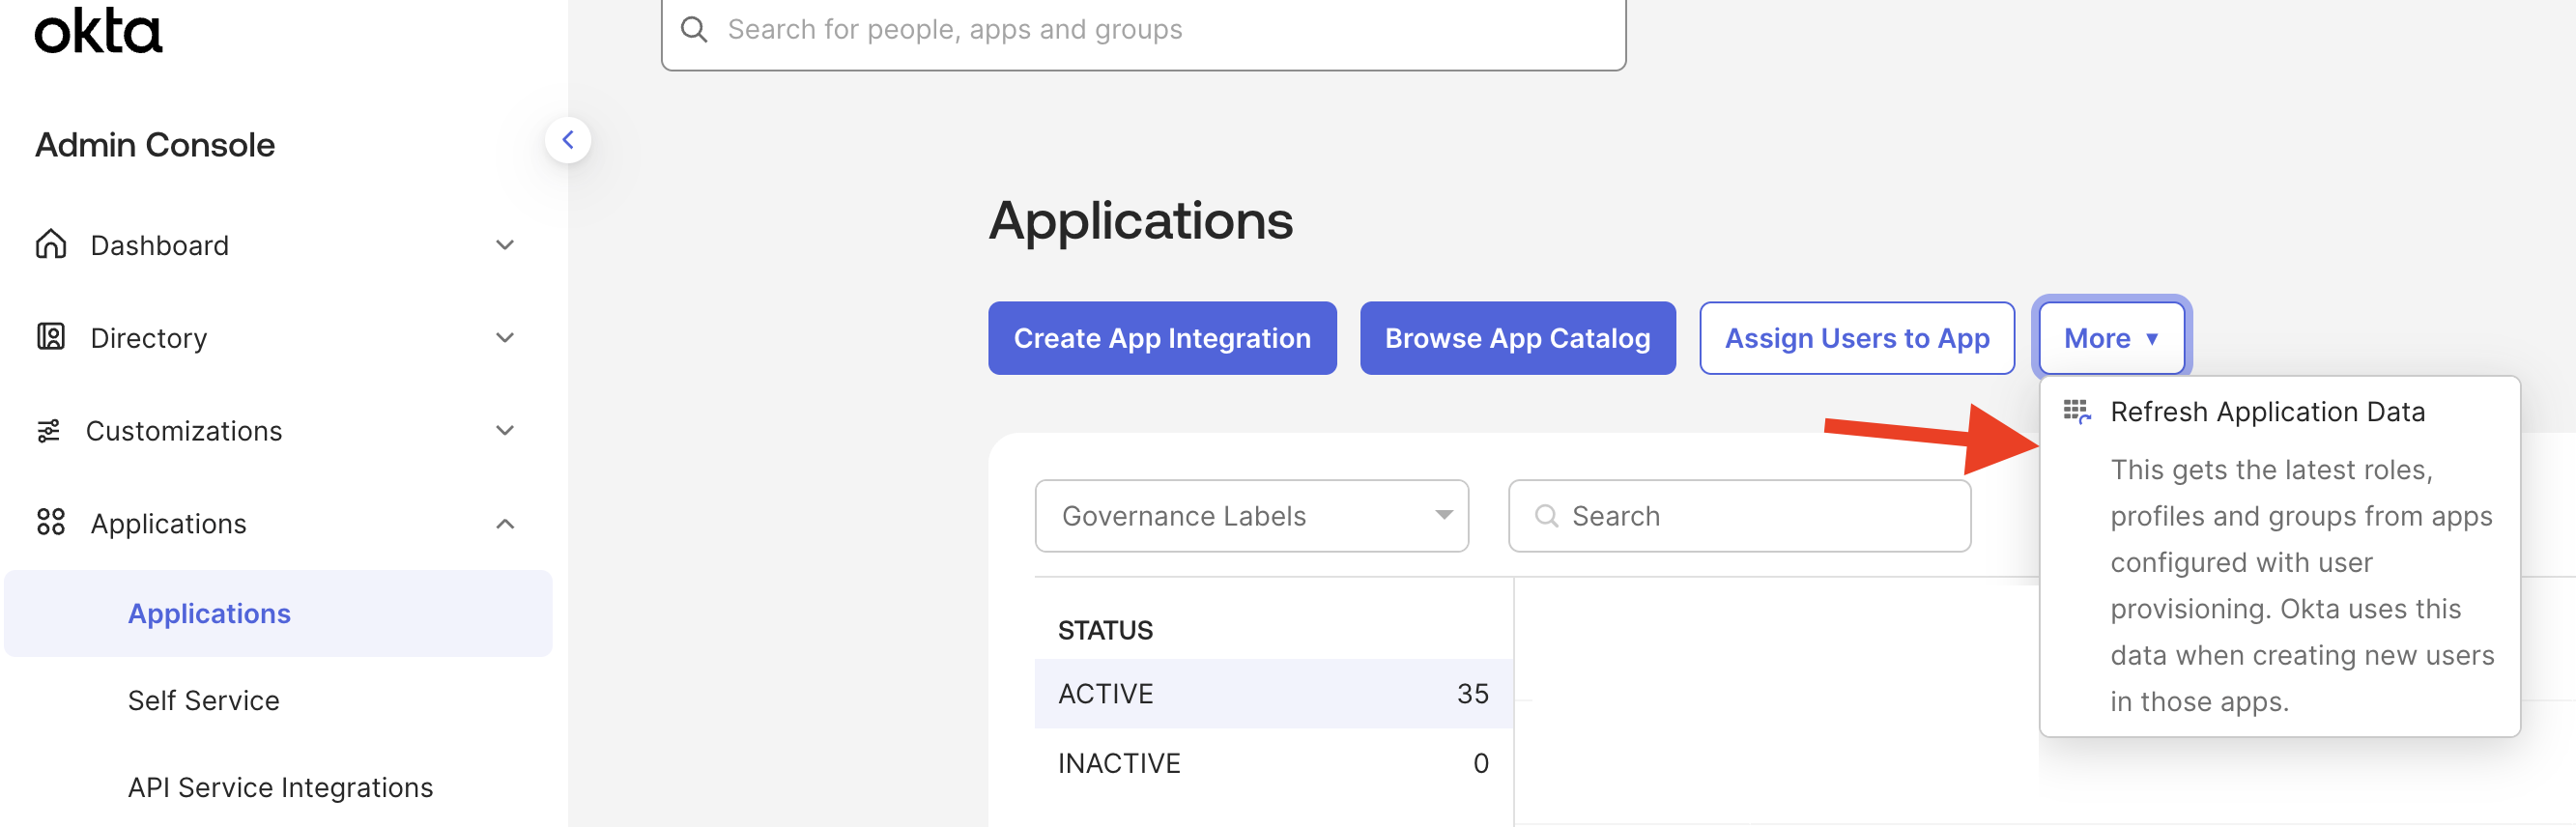2576x827 pixels.
Task: Go to API Service Integrations
Action: tap(281, 788)
